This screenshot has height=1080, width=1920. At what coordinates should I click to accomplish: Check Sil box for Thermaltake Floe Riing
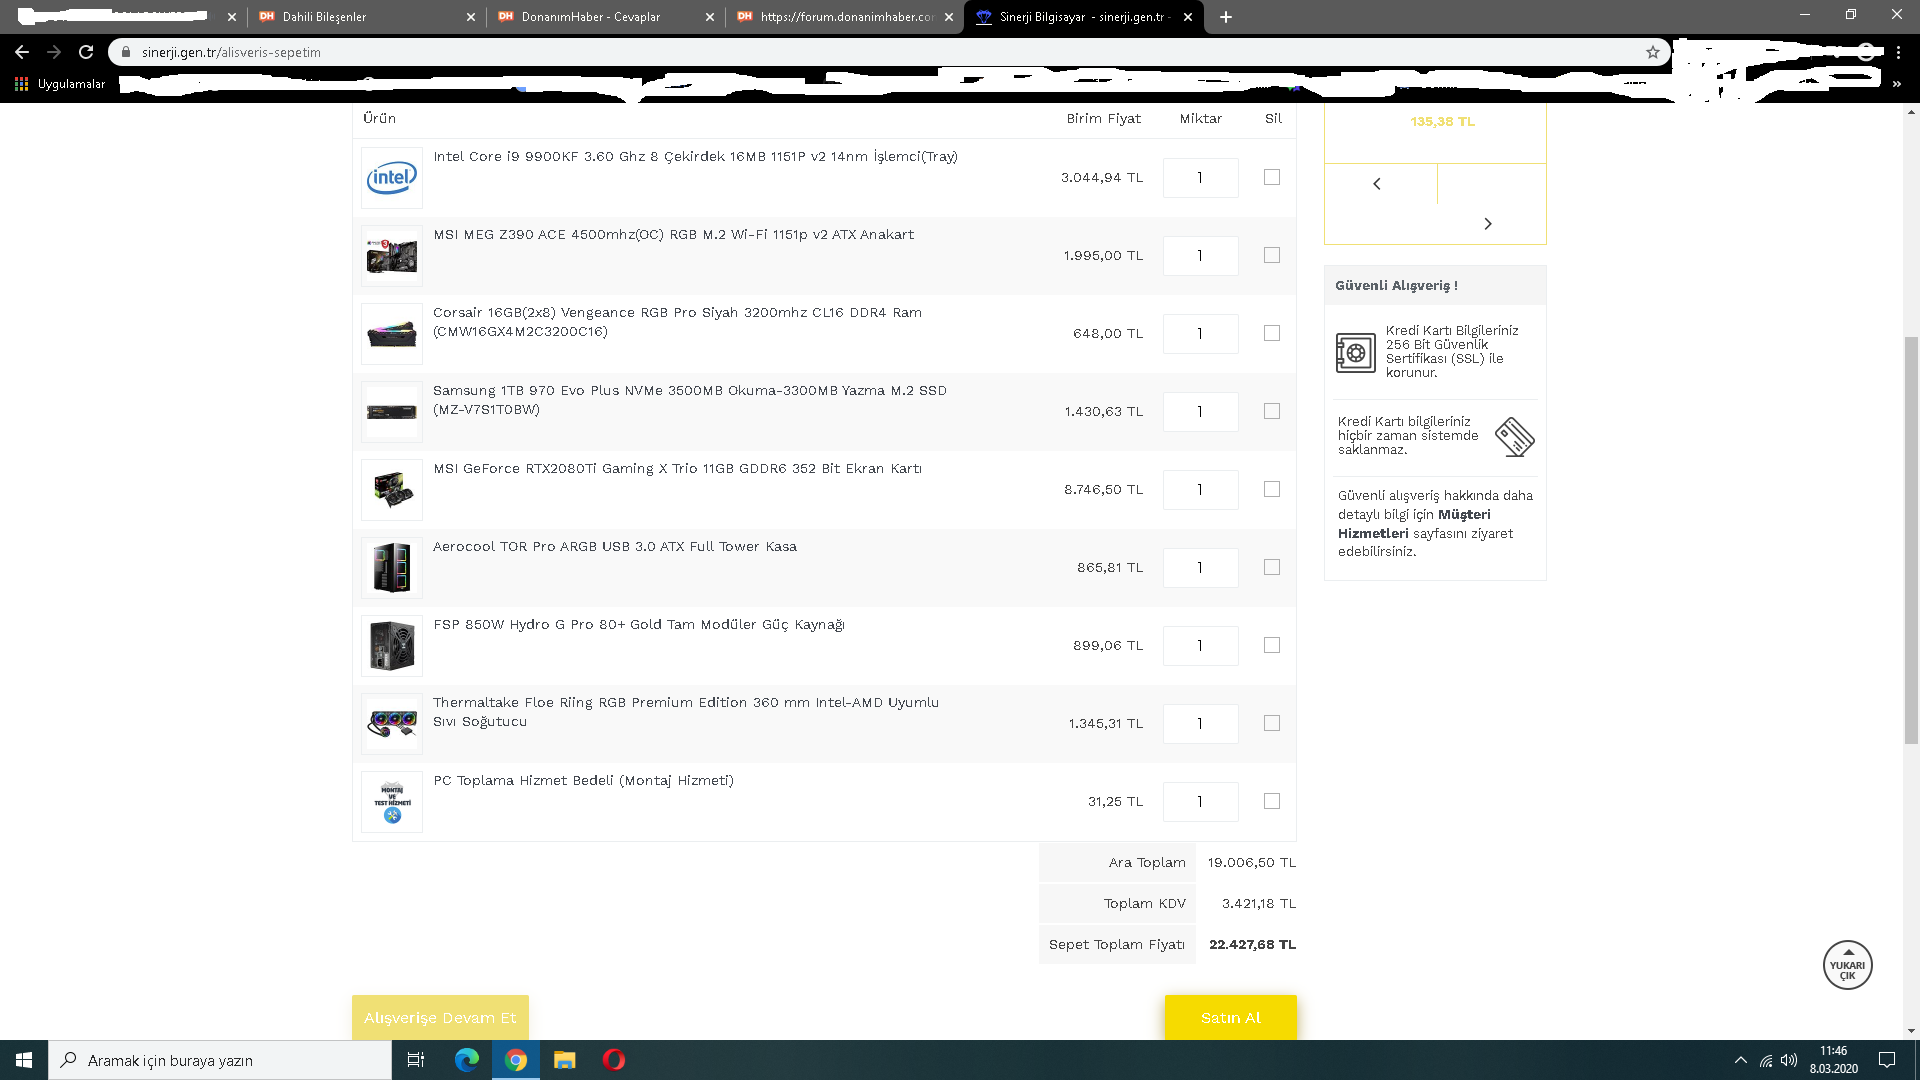[x=1272, y=723]
